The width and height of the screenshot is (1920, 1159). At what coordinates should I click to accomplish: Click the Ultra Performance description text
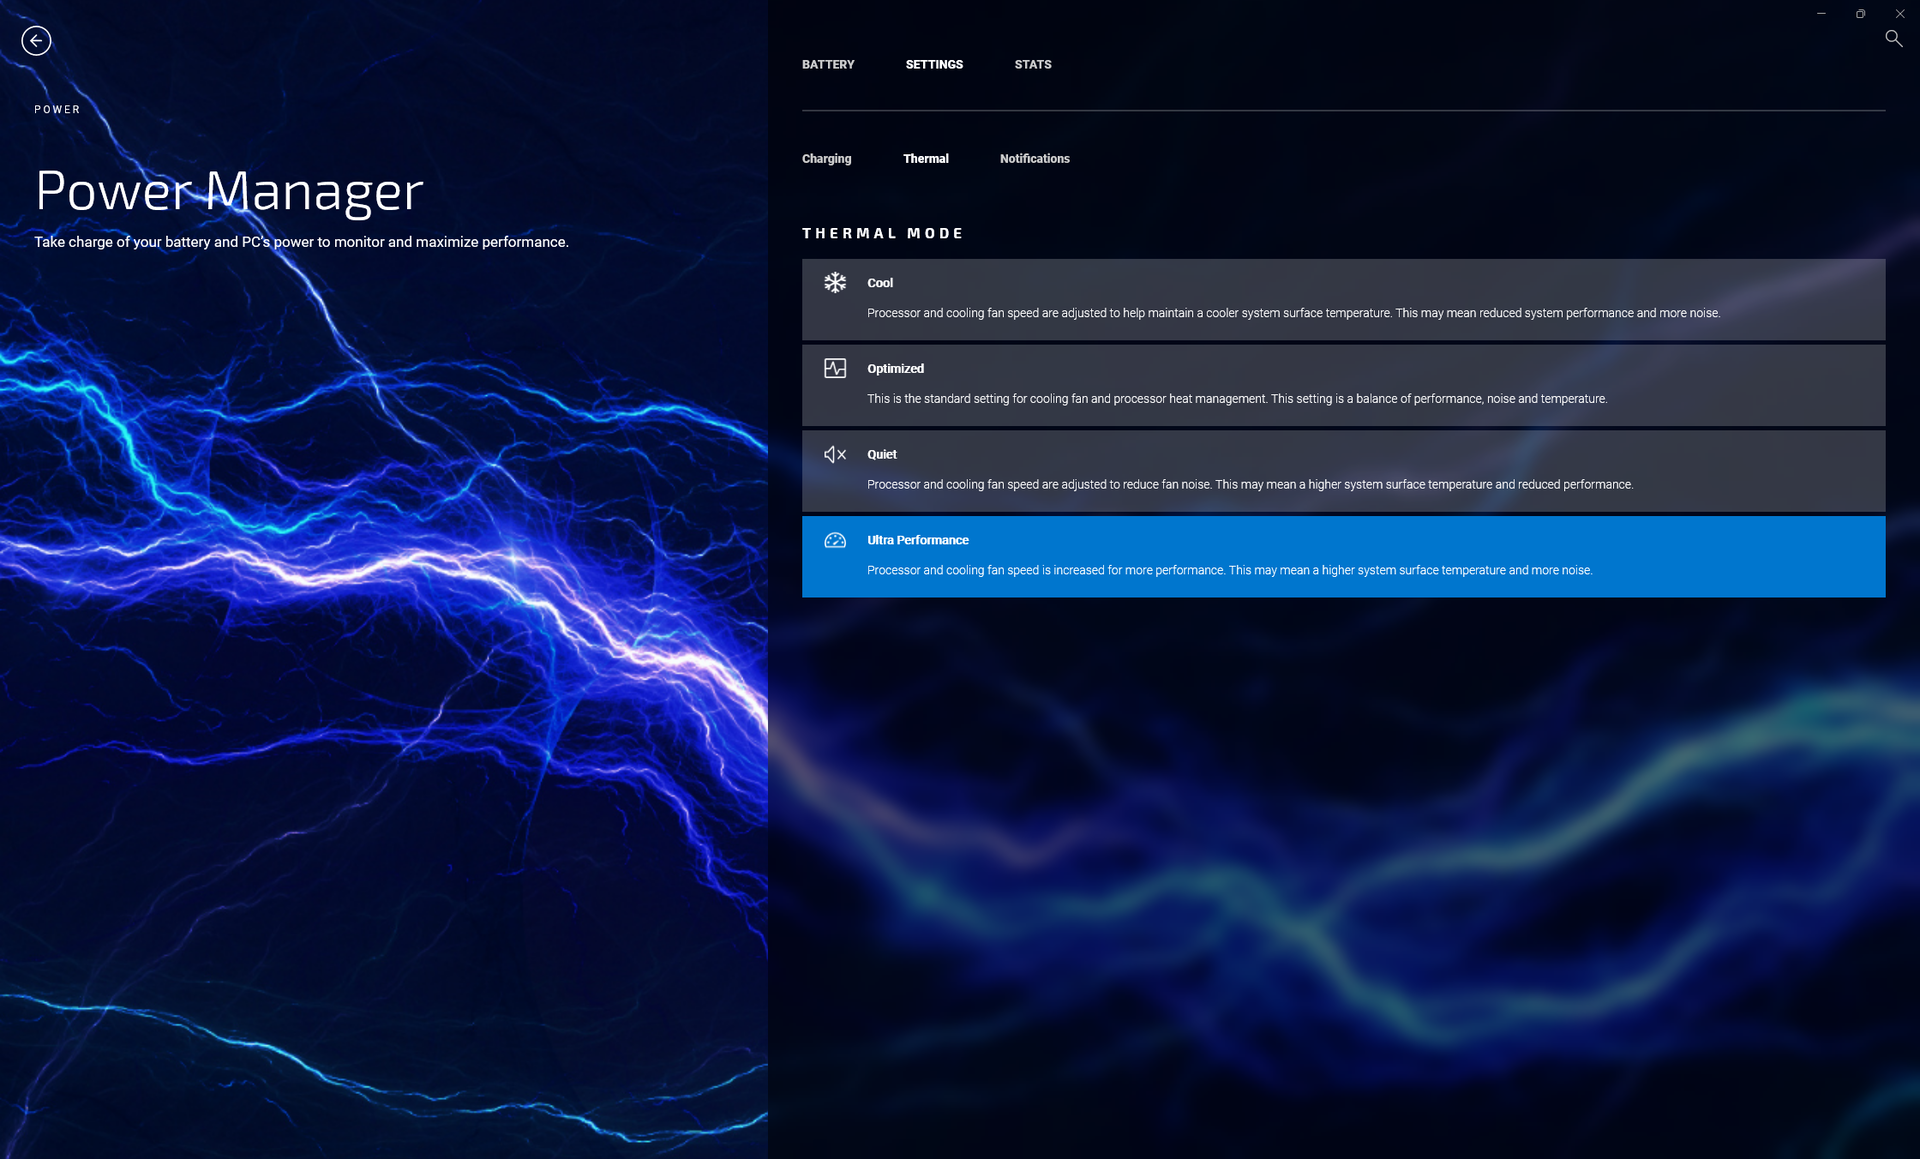1229,570
